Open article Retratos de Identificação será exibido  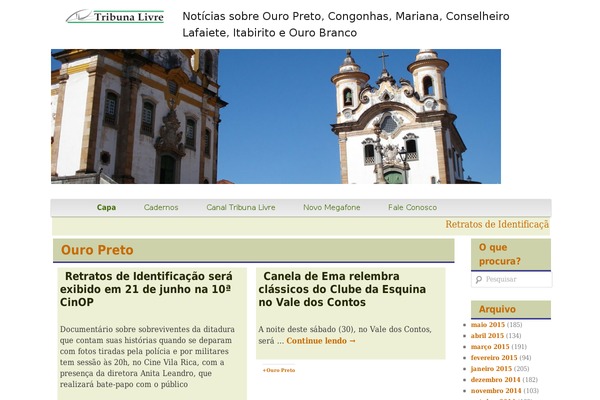(146, 289)
